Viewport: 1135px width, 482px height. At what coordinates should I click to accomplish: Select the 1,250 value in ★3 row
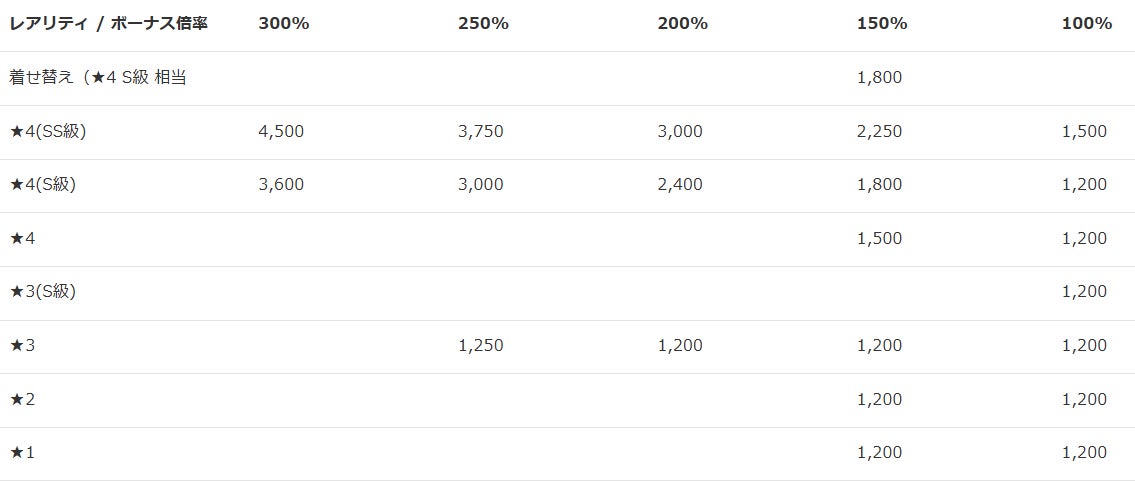[x=481, y=346]
